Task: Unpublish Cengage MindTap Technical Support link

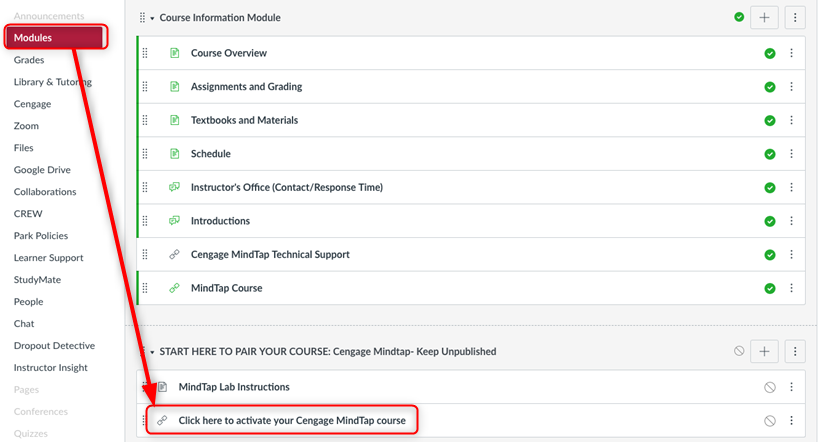Action: pos(770,255)
